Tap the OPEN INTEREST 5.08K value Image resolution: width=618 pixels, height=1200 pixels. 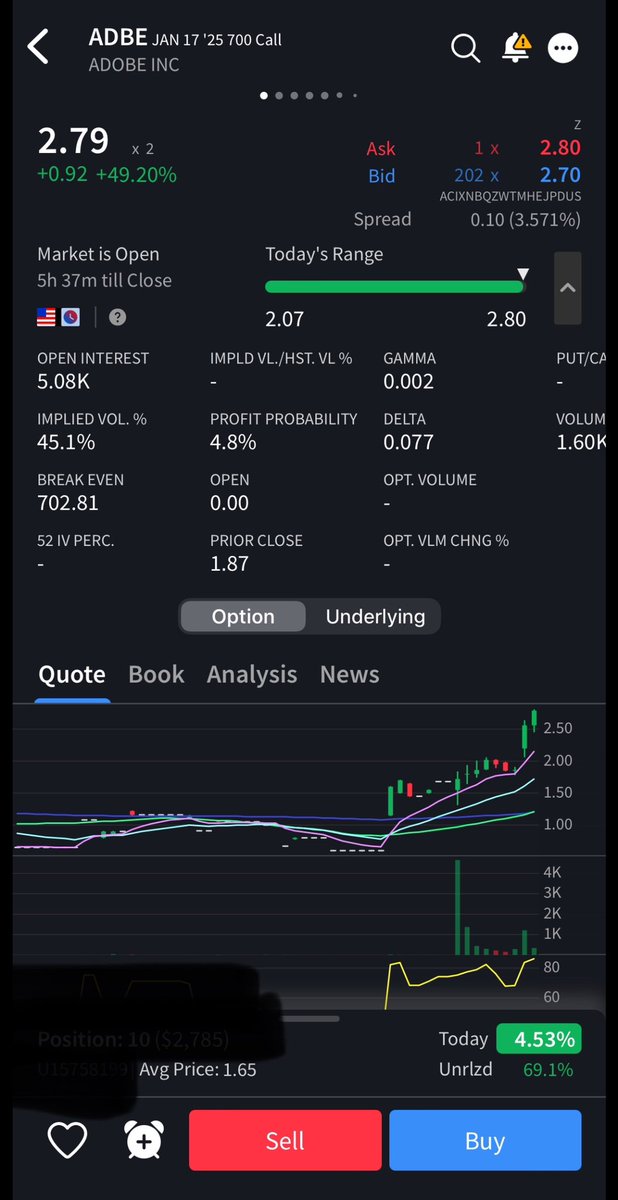point(63,381)
